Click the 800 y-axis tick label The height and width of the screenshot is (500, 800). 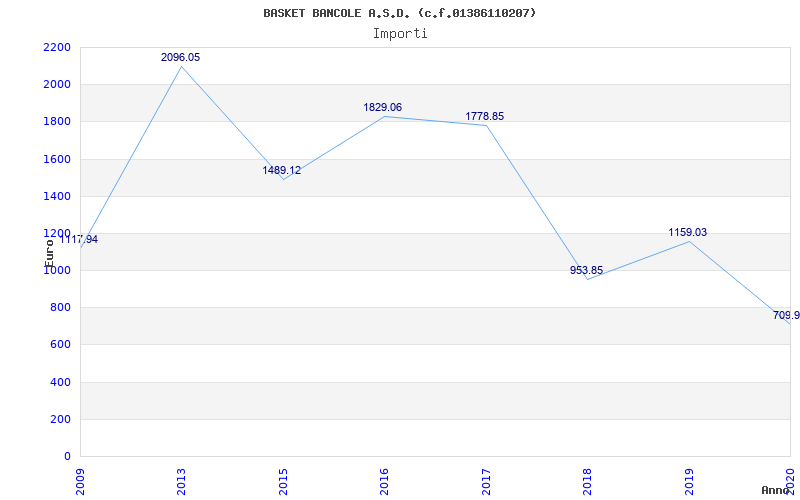coord(61,308)
